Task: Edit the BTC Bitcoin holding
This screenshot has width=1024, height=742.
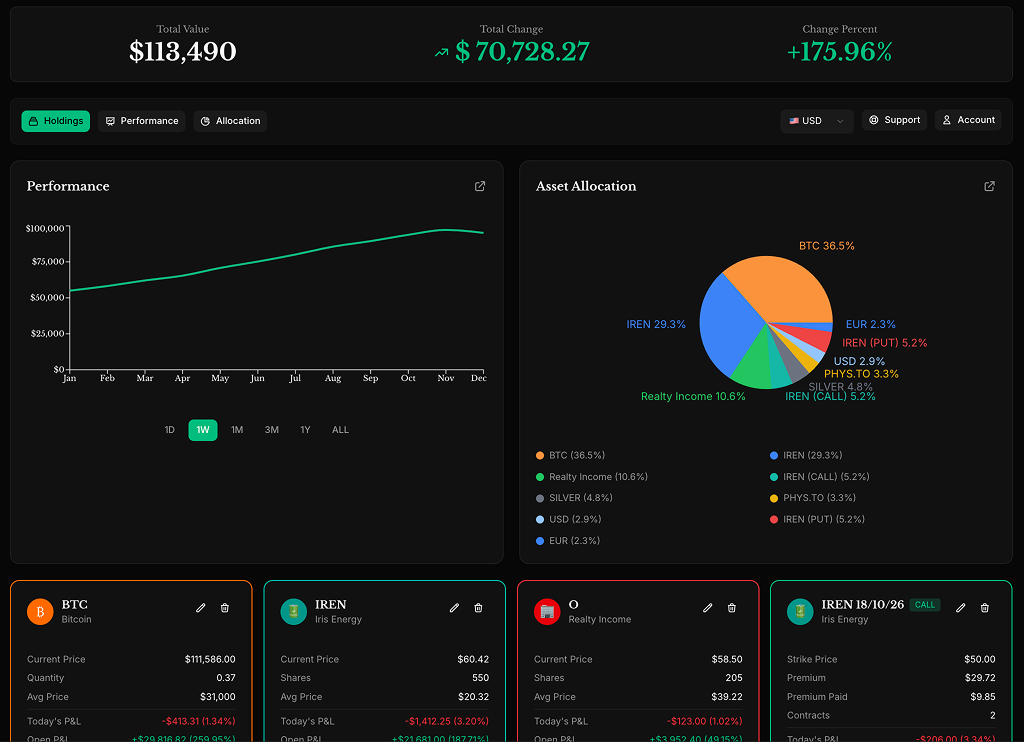Action: click(x=200, y=607)
